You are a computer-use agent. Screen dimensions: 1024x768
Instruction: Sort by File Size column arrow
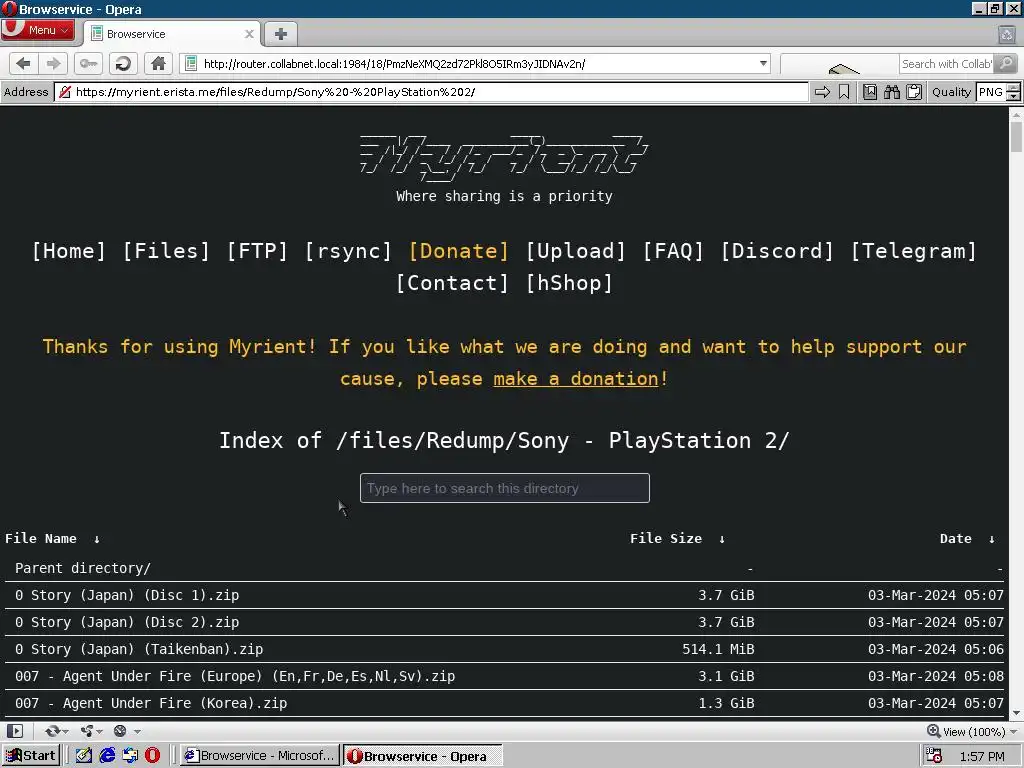[x=722, y=539]
